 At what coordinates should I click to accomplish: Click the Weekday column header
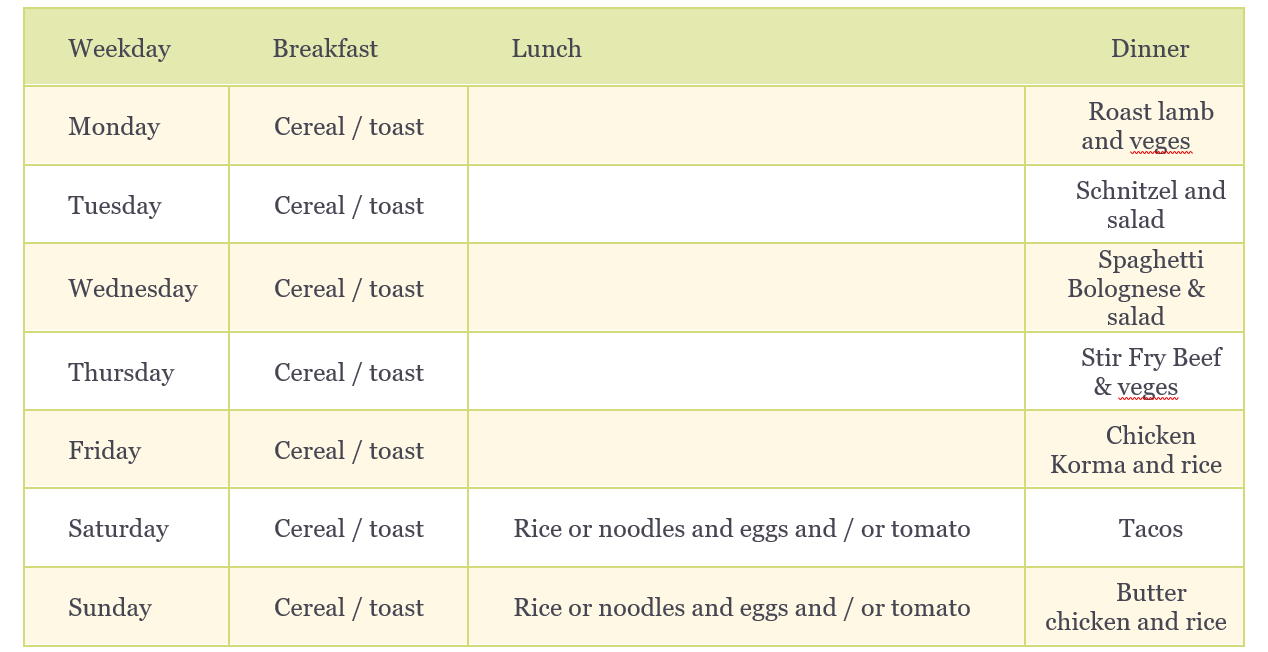(119, 48)
